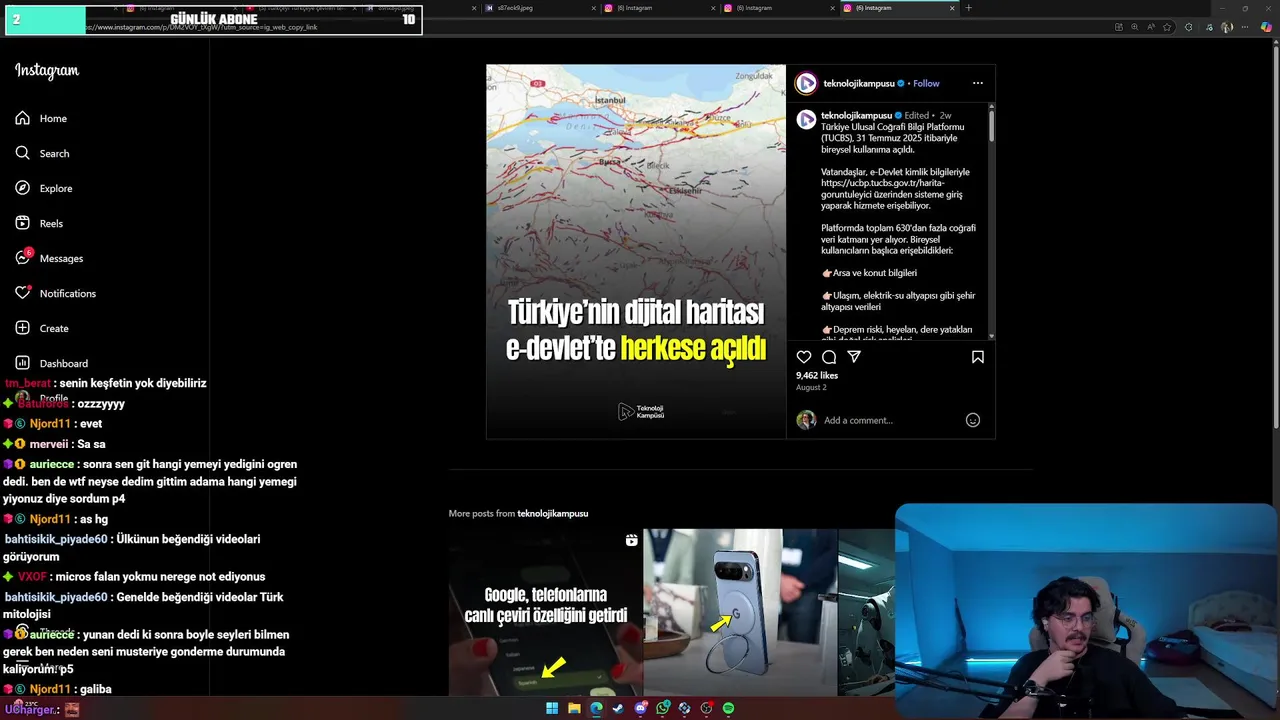Switch to the first Instagram tab after s87eck9.jpeg
The height and width of the screenshot is (720, 1280).
point(658,8)
